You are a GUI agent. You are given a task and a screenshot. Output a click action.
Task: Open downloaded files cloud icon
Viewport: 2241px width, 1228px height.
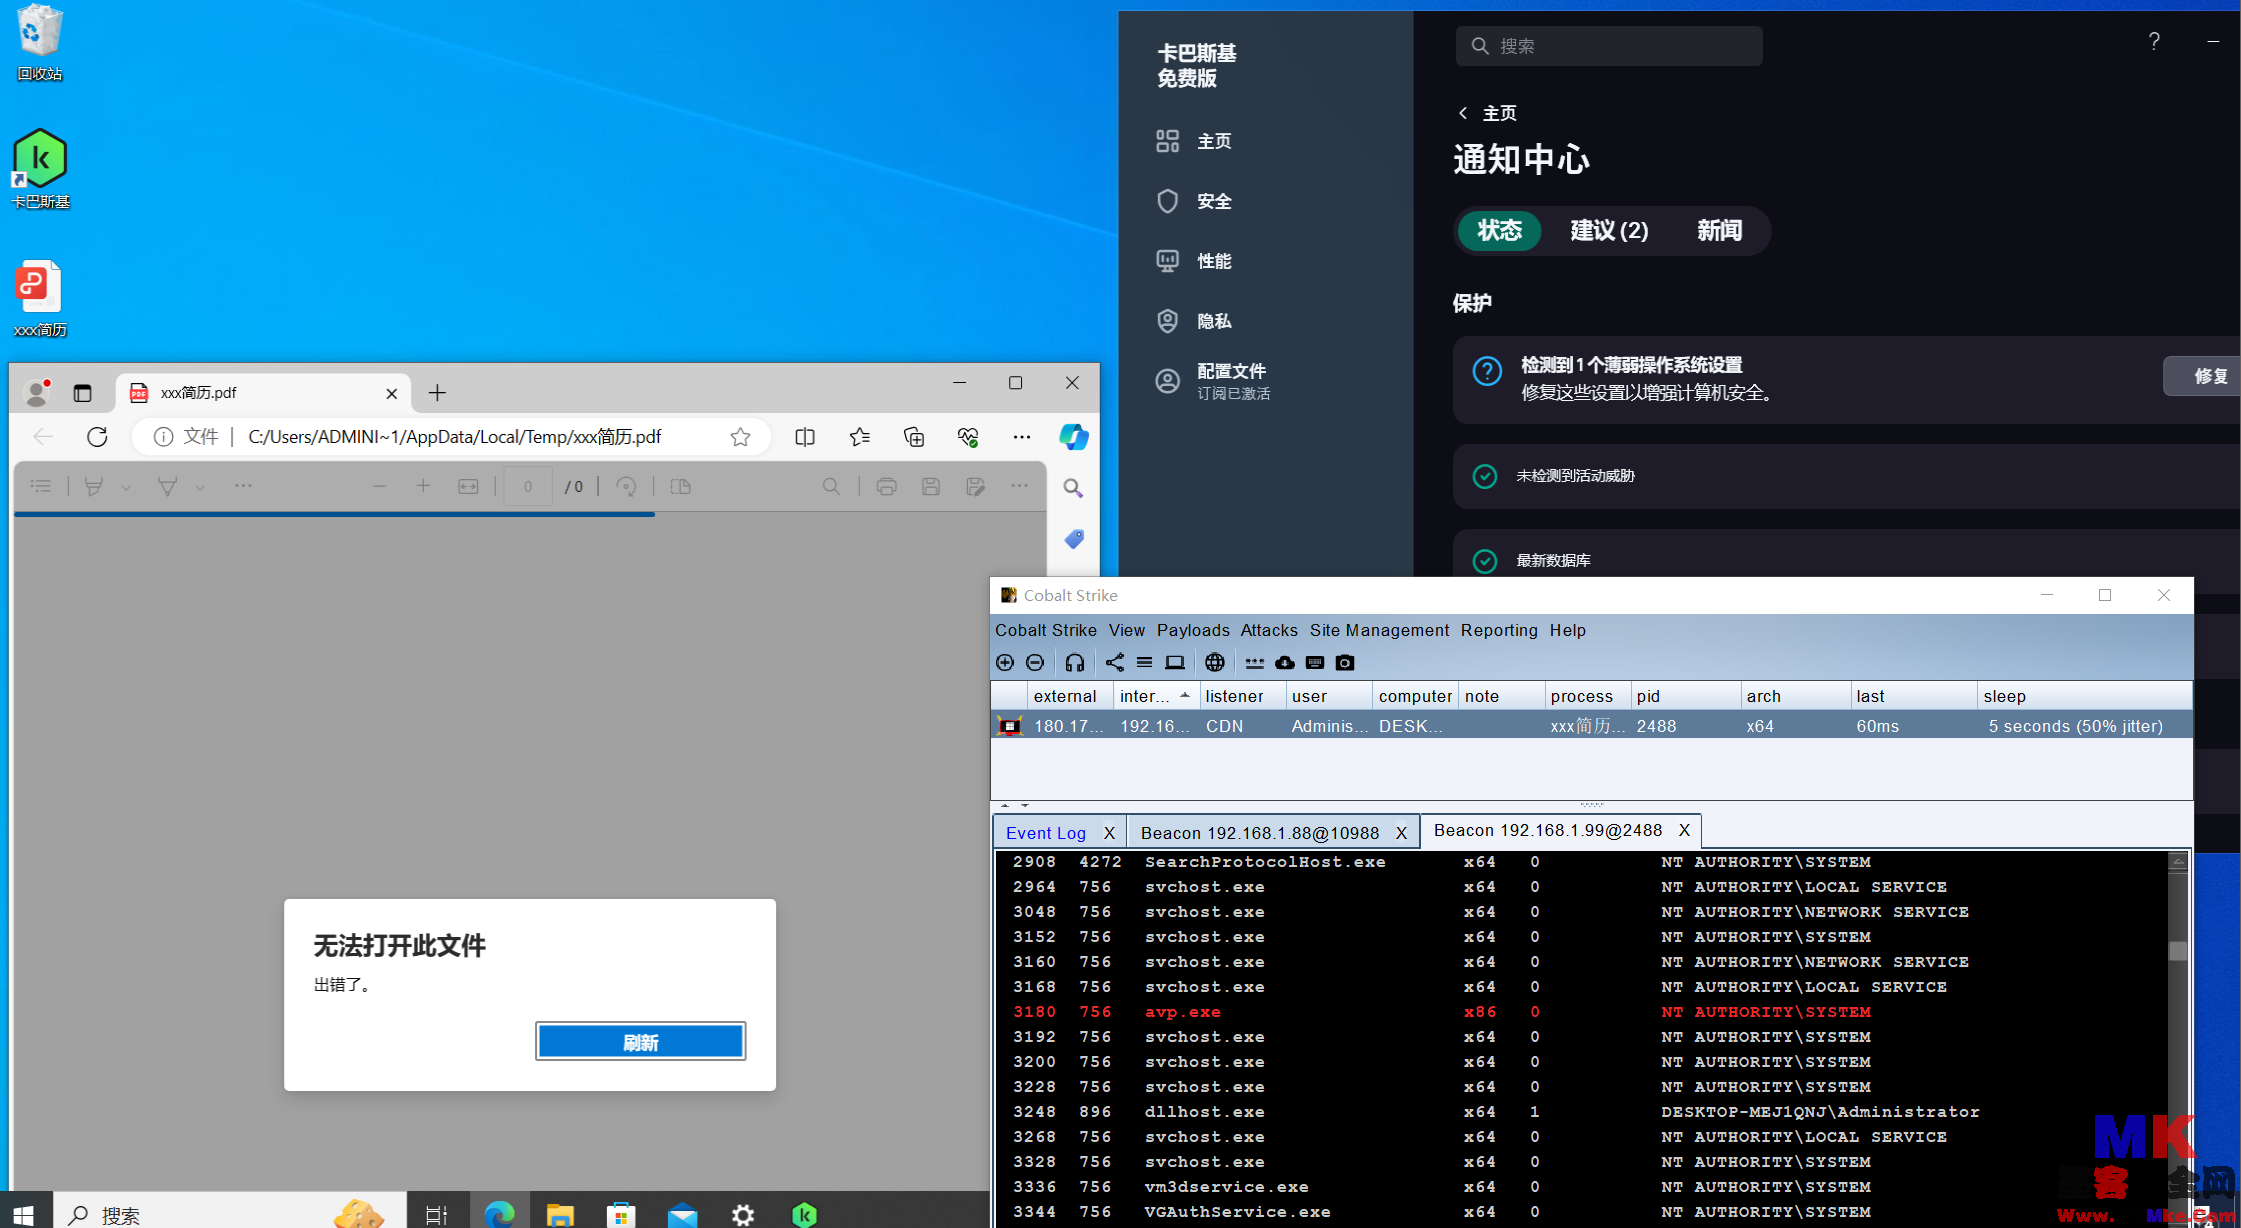[1285, 663]
